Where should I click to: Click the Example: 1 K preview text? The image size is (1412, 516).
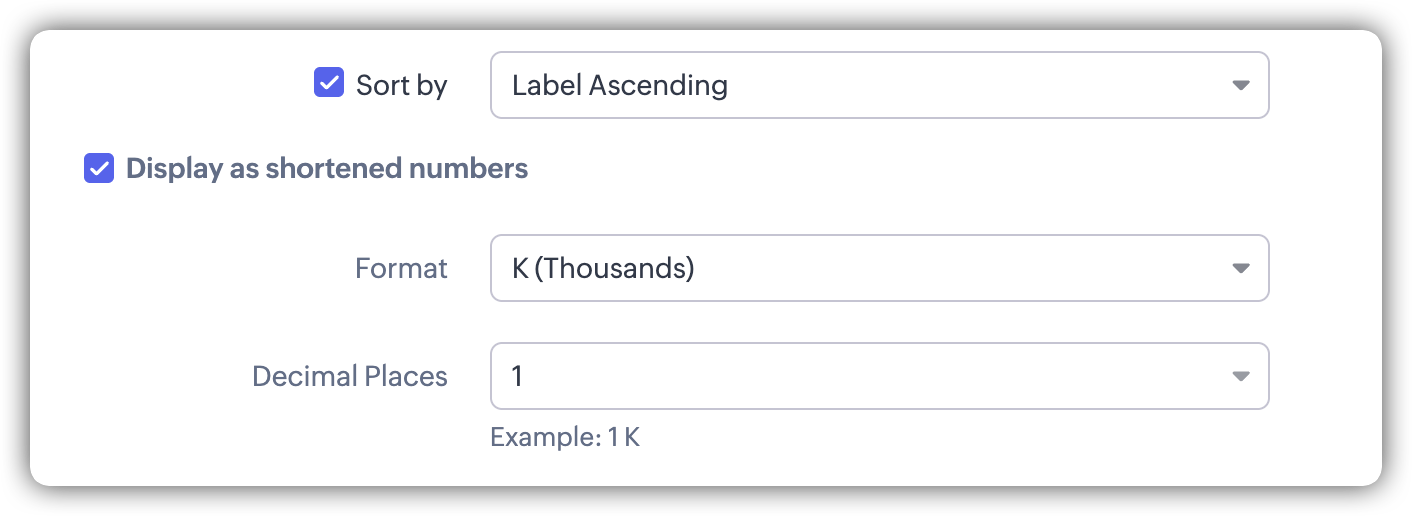(564, 437)
